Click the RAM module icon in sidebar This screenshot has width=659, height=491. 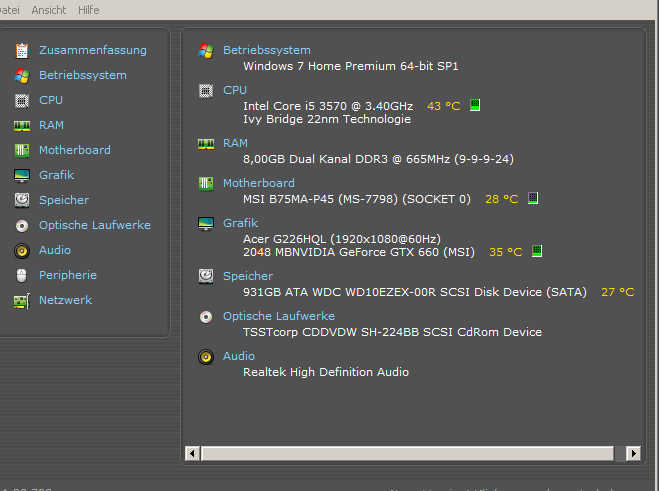[22, 126]
